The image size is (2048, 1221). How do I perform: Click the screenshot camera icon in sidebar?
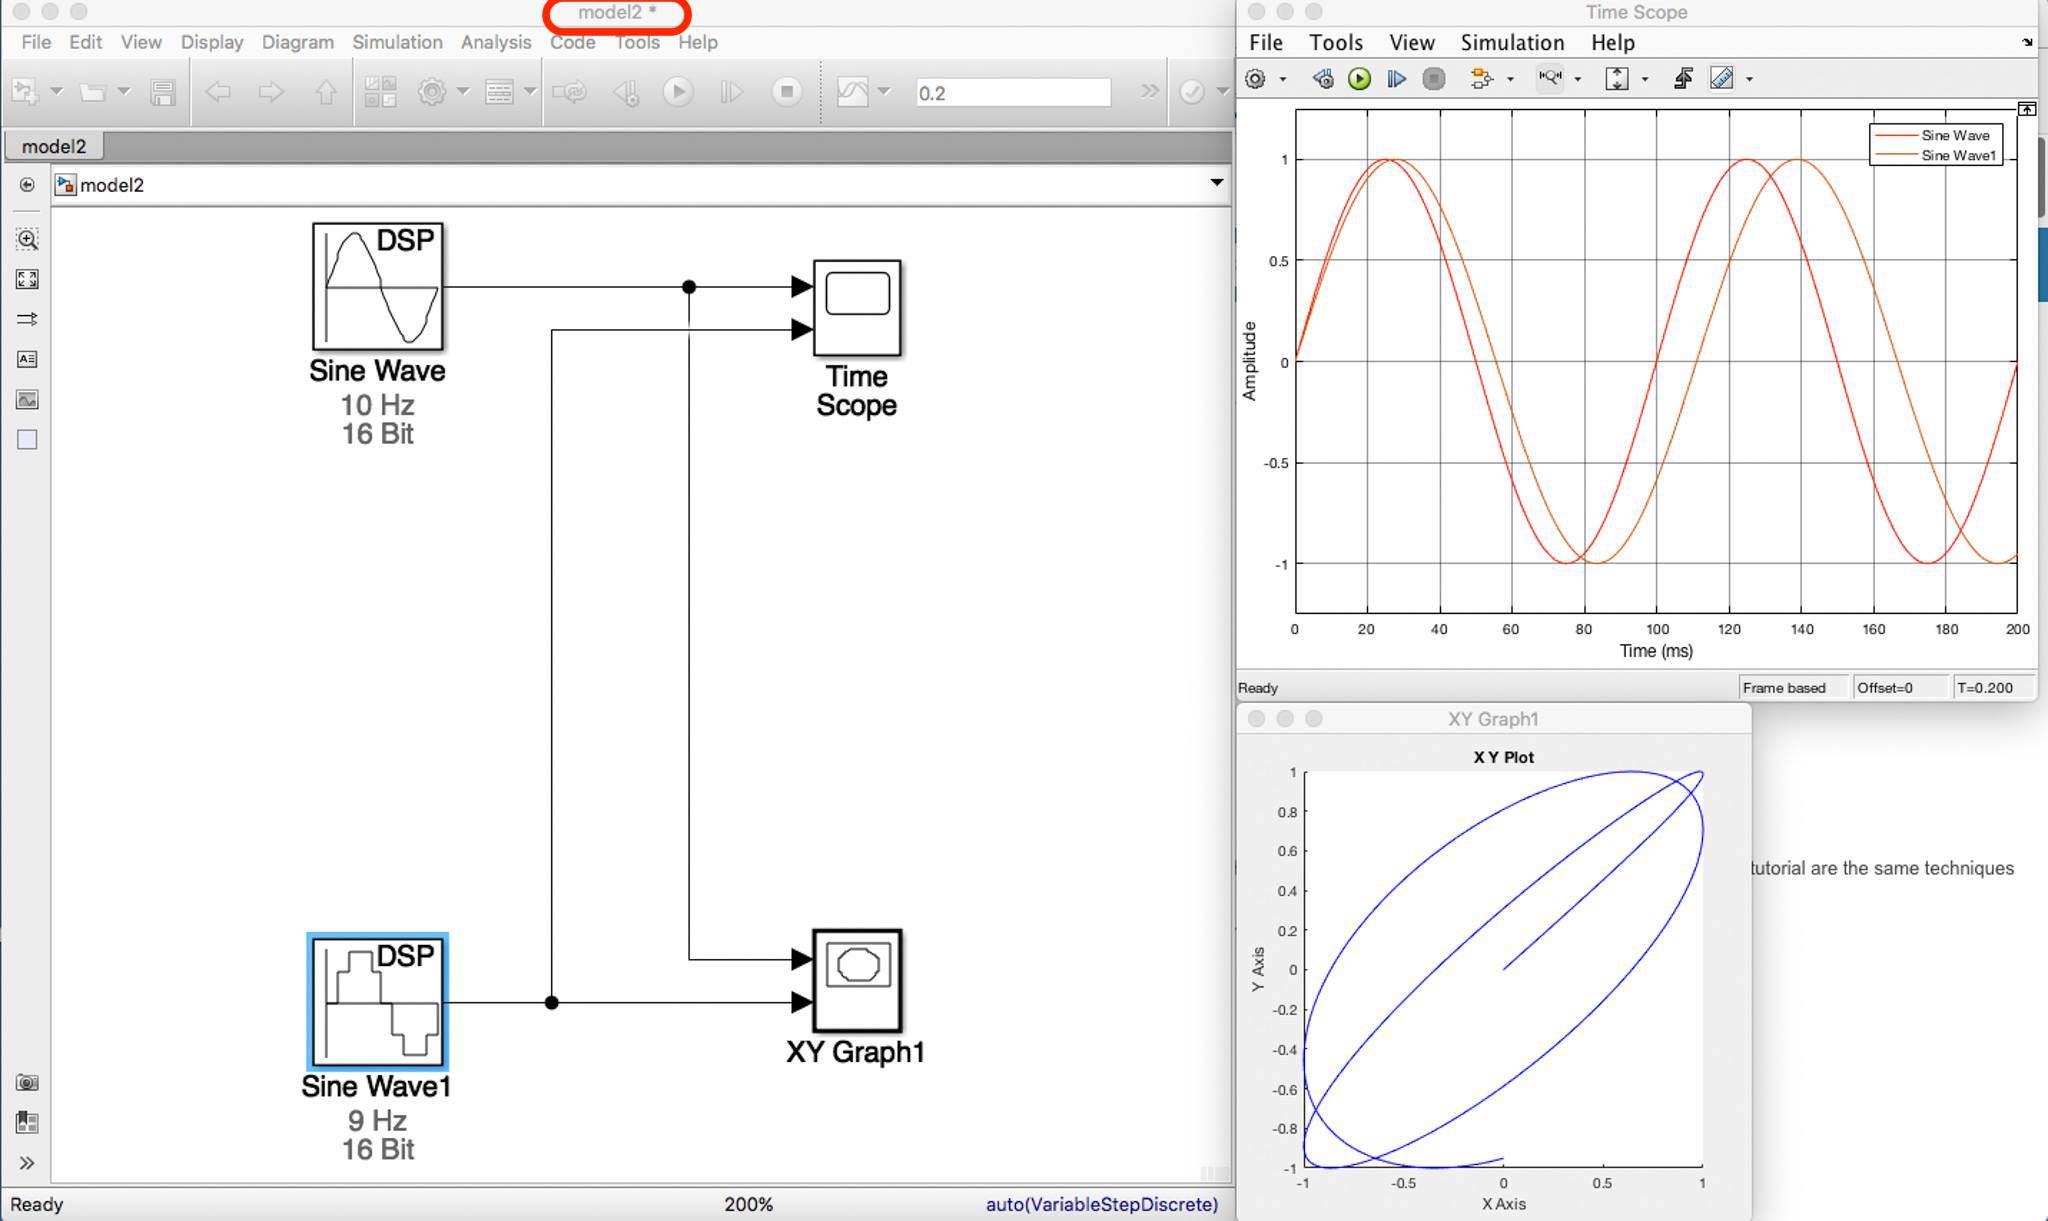(x=27, y=1082)
